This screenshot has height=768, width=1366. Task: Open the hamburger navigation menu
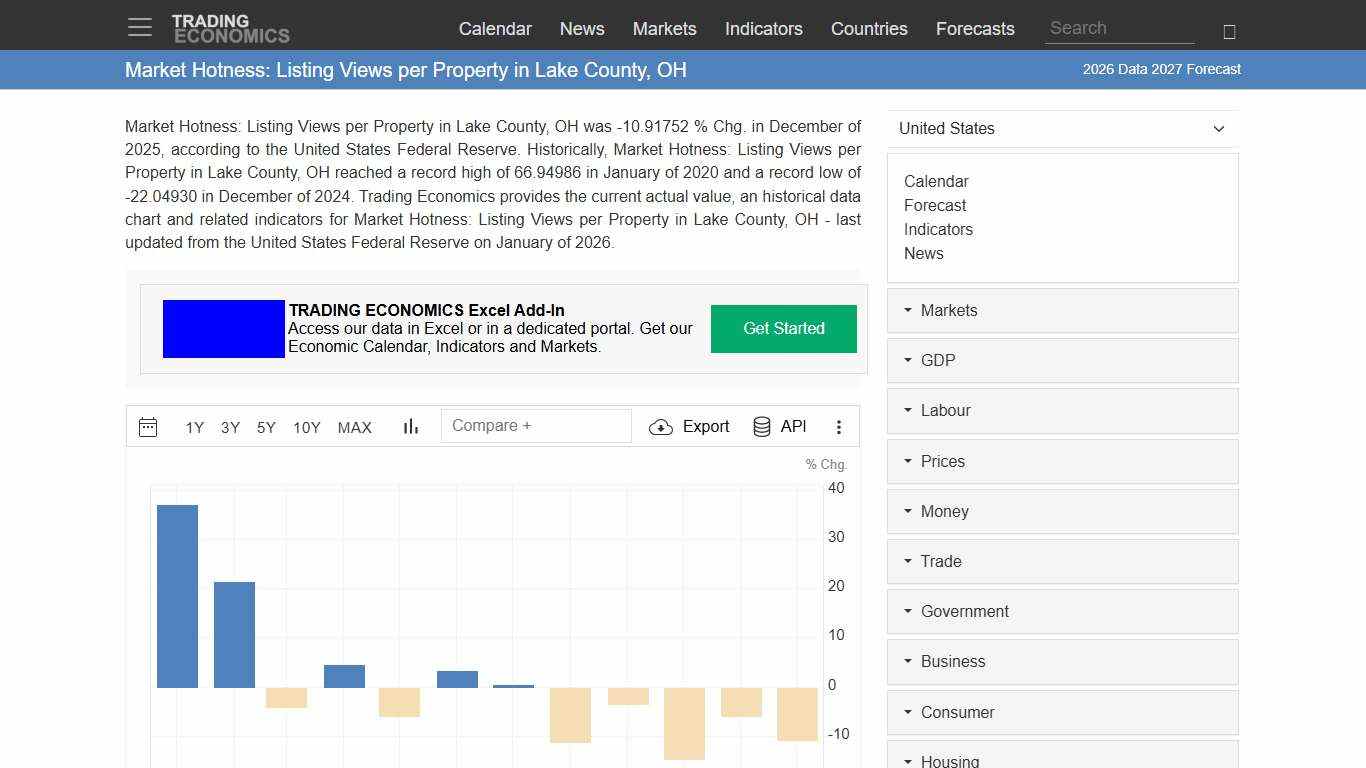[x=139, y=27]
